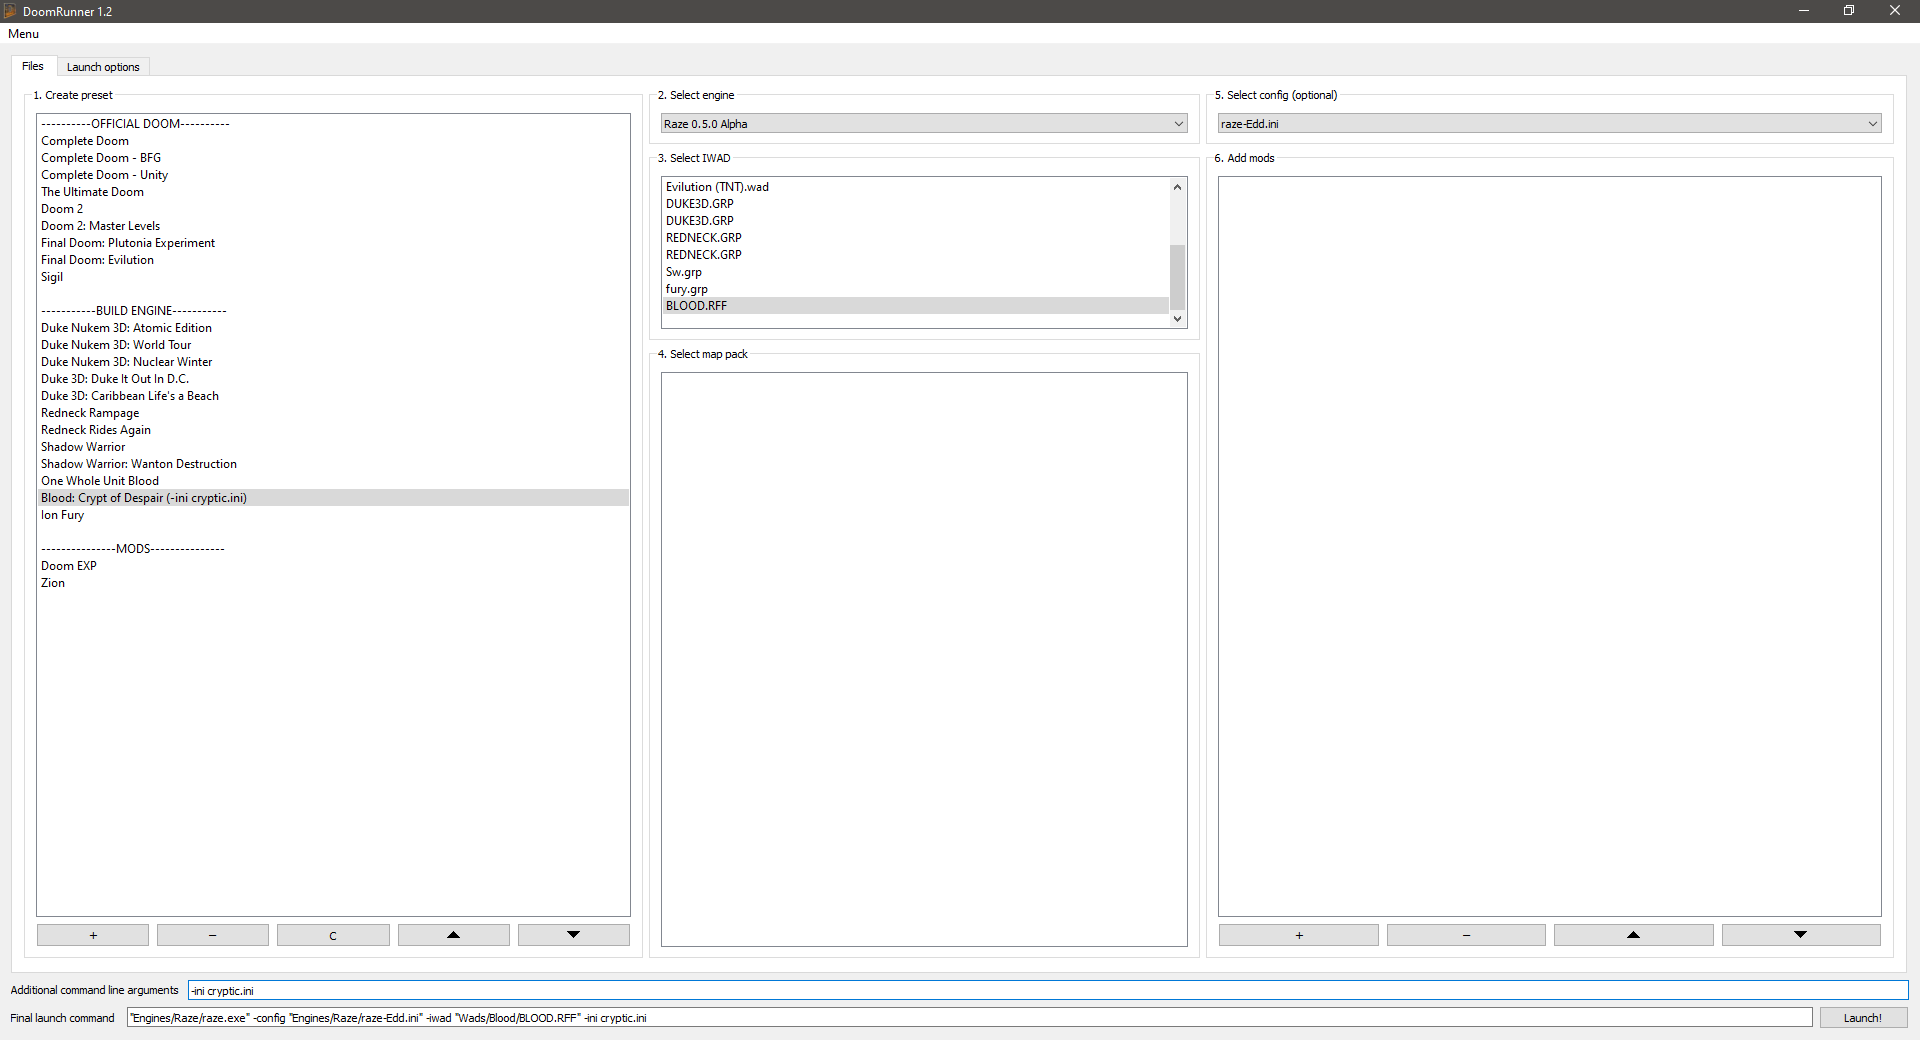Click the add preset plus button
The height and width of the screenshot is (1040, 1920).
coord(93,935)
